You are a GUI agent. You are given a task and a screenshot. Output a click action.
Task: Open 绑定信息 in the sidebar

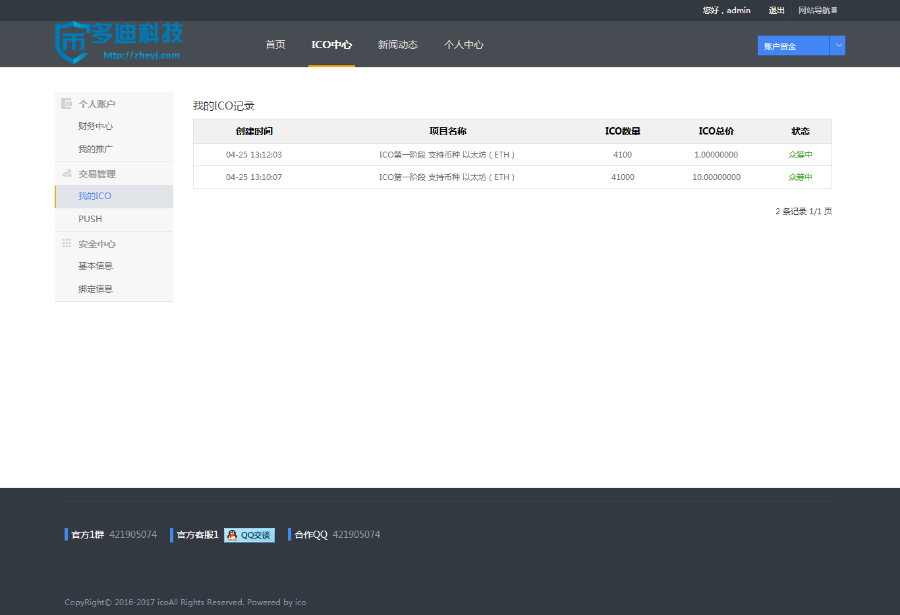(x=95, y=289)
